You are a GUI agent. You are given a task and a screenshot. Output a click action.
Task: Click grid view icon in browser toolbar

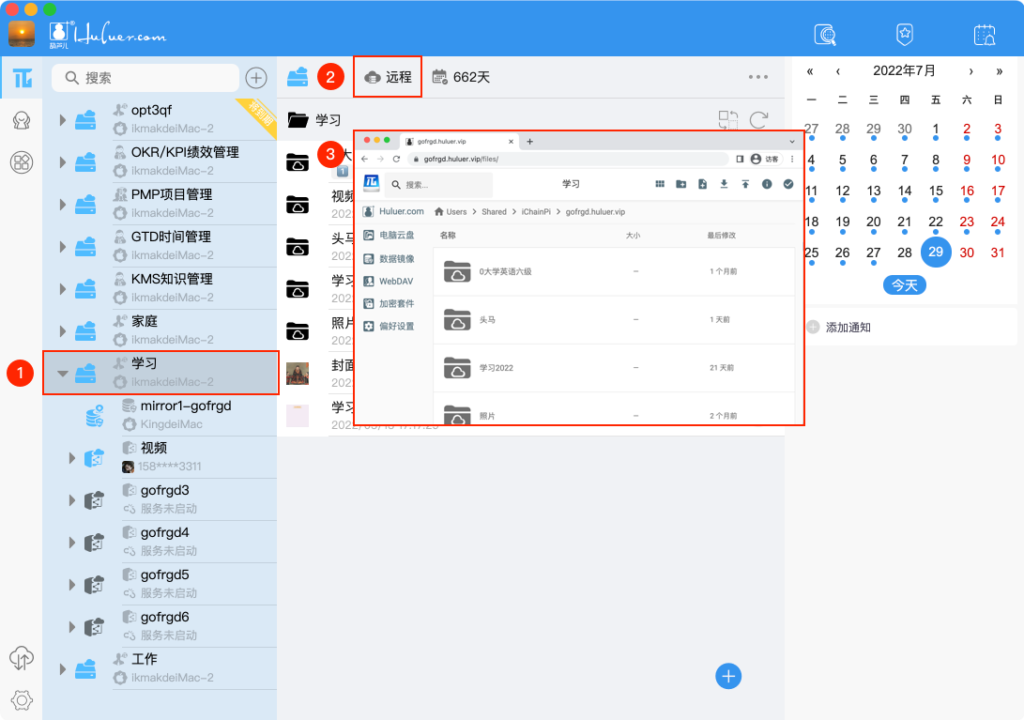660,184
